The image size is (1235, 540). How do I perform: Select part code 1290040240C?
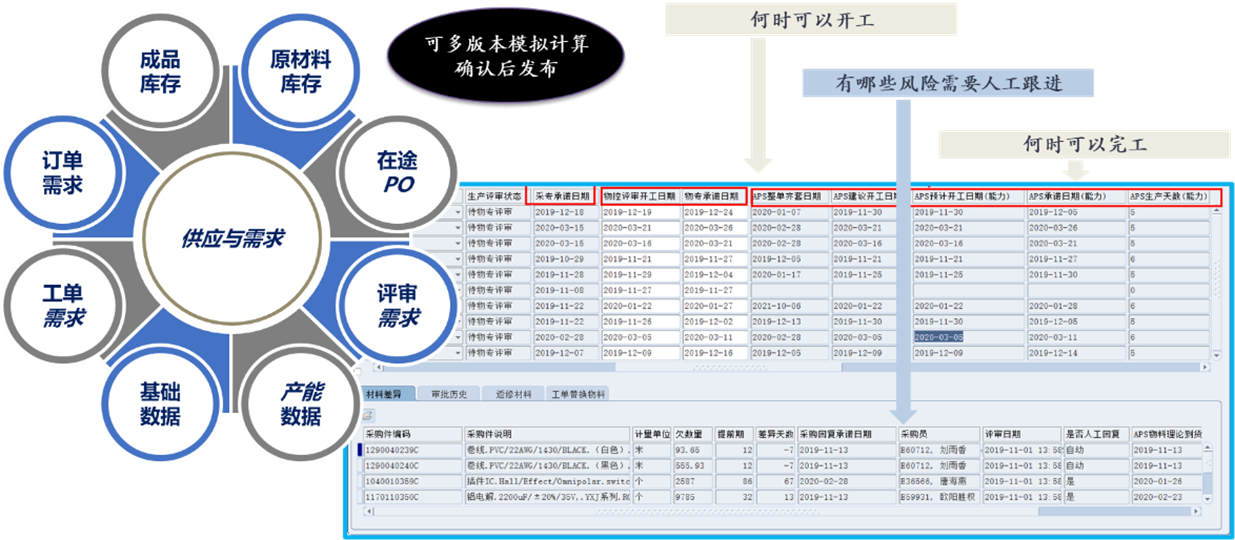[413, 465]
